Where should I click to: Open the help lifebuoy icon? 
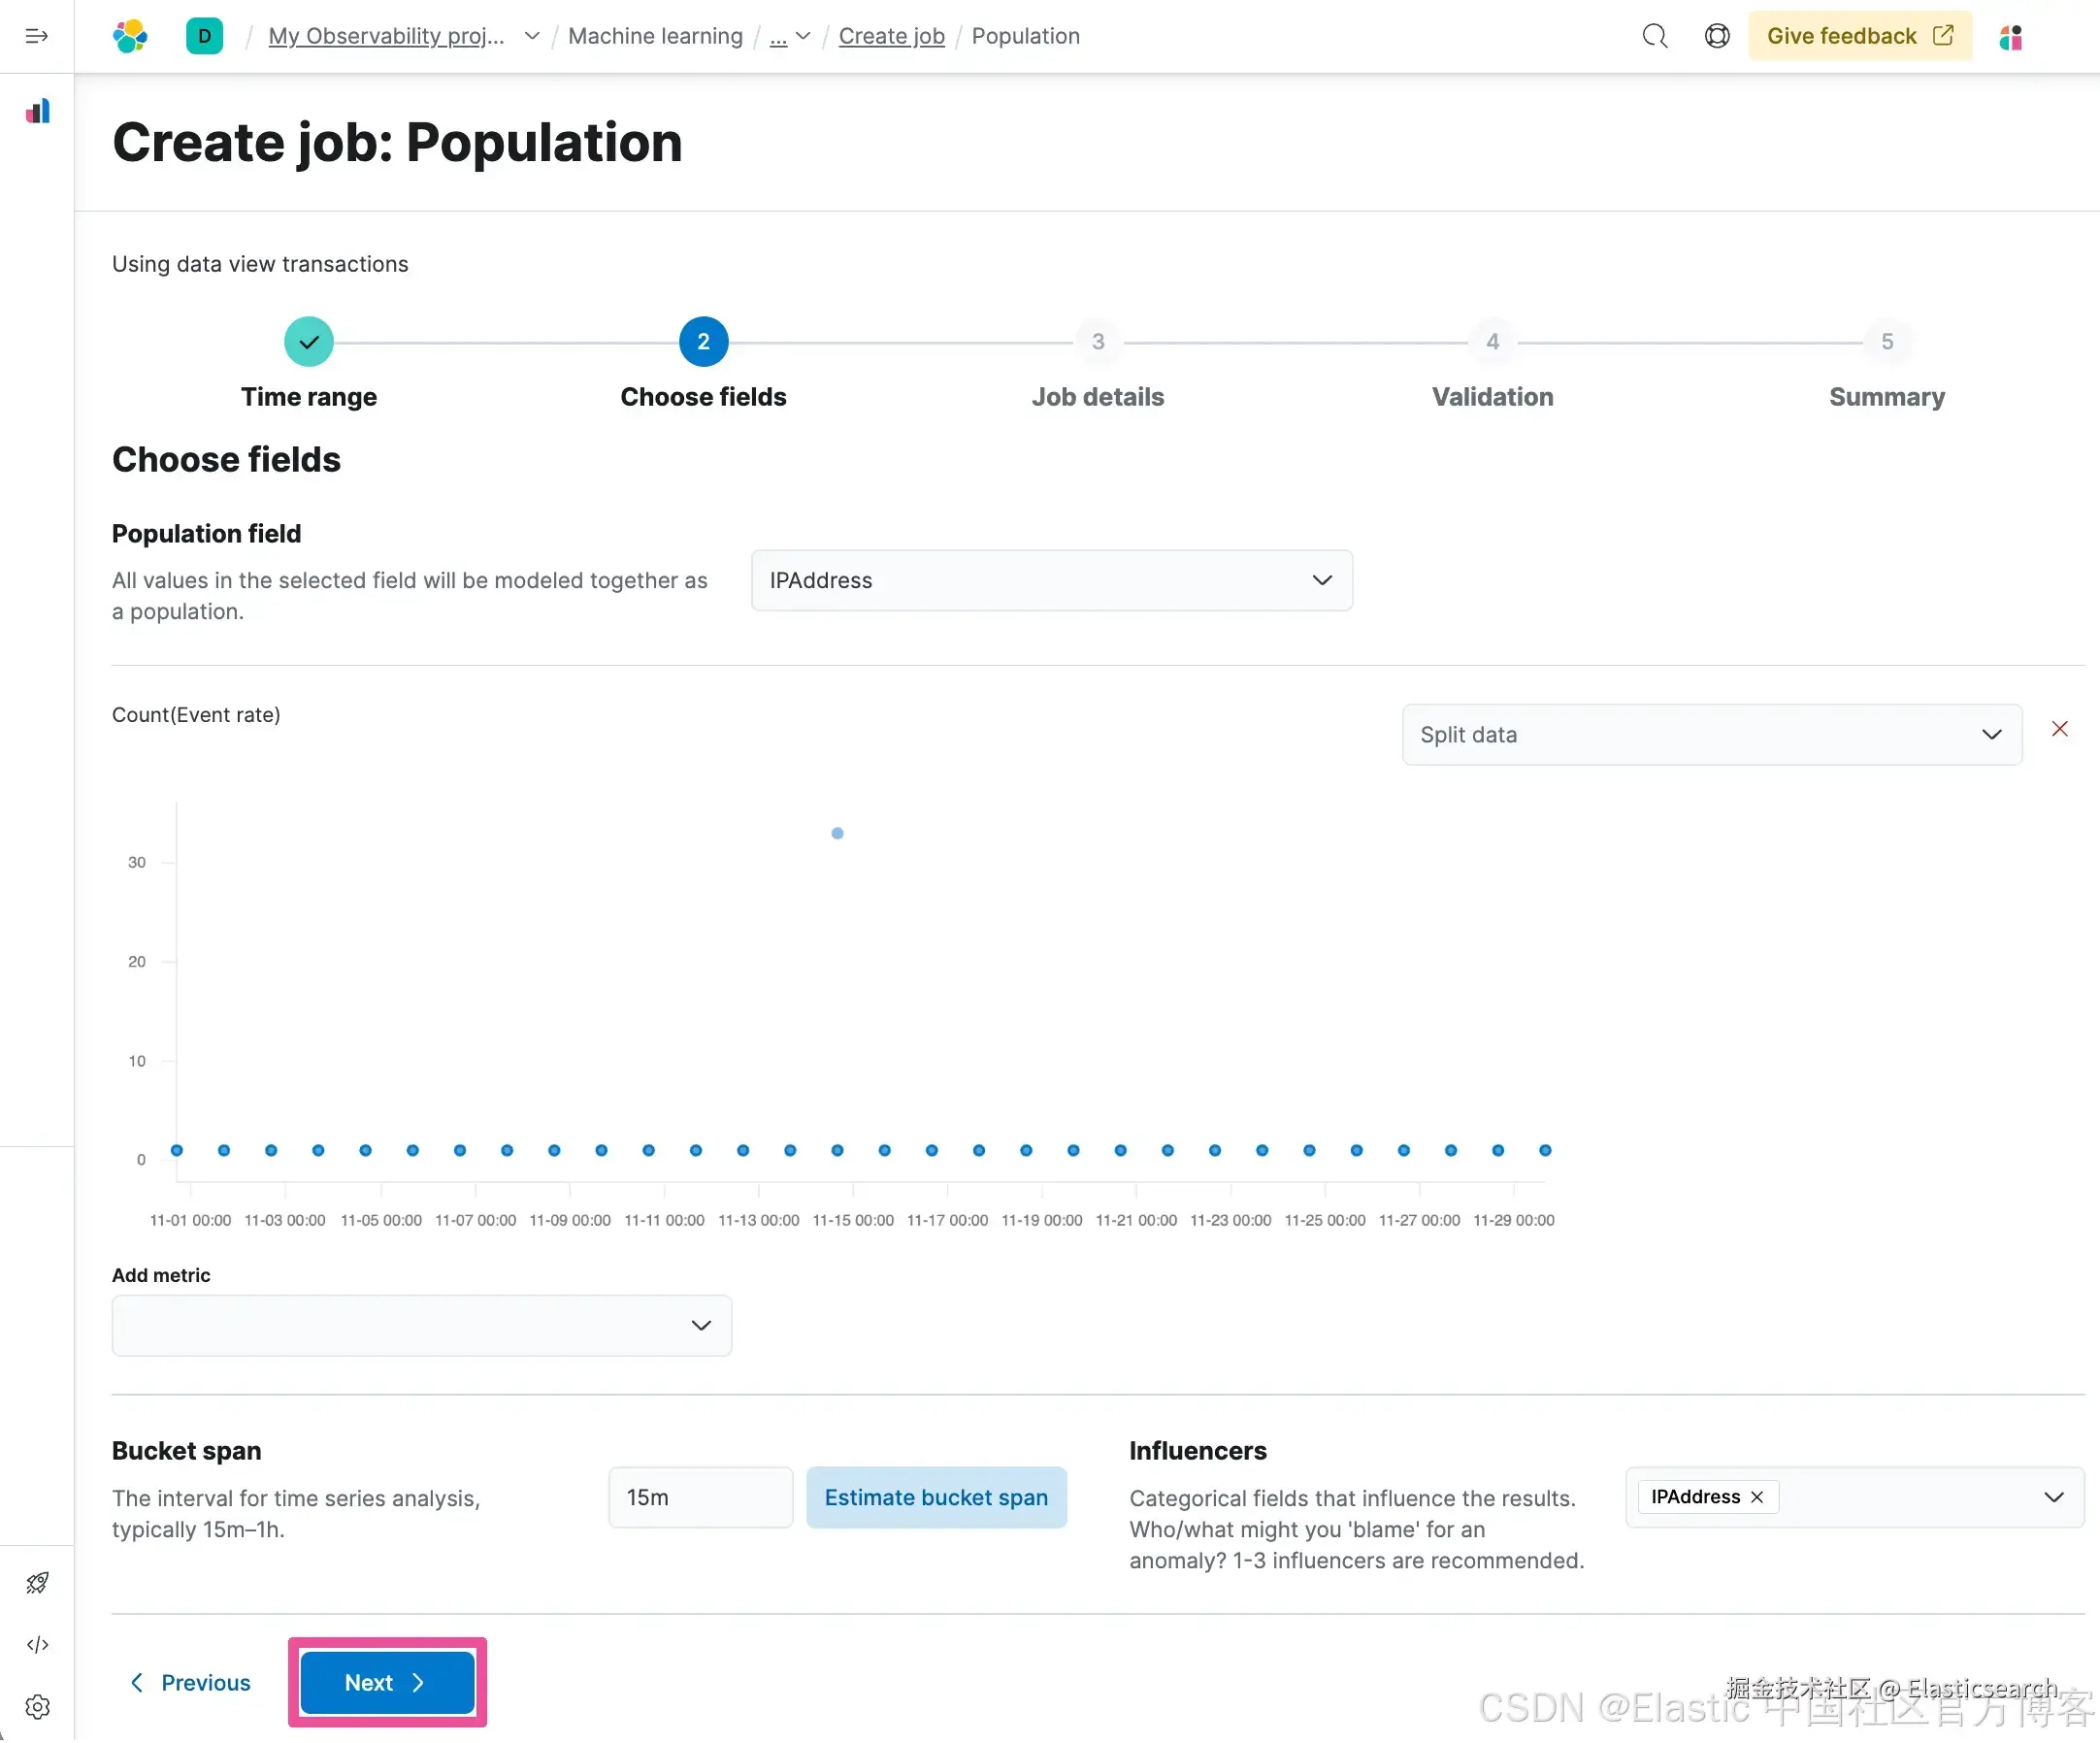(1717, 36)
